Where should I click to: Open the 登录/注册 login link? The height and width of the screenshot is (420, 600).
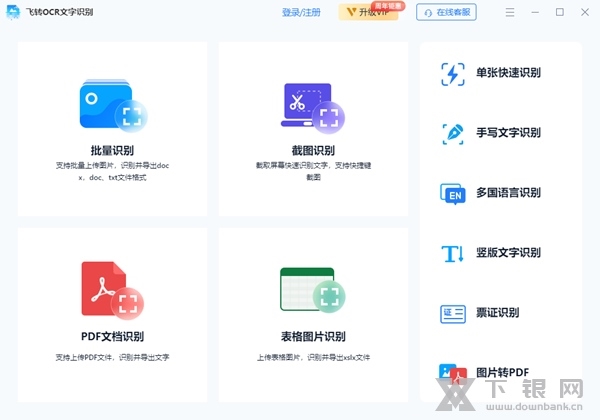[301, 12]
